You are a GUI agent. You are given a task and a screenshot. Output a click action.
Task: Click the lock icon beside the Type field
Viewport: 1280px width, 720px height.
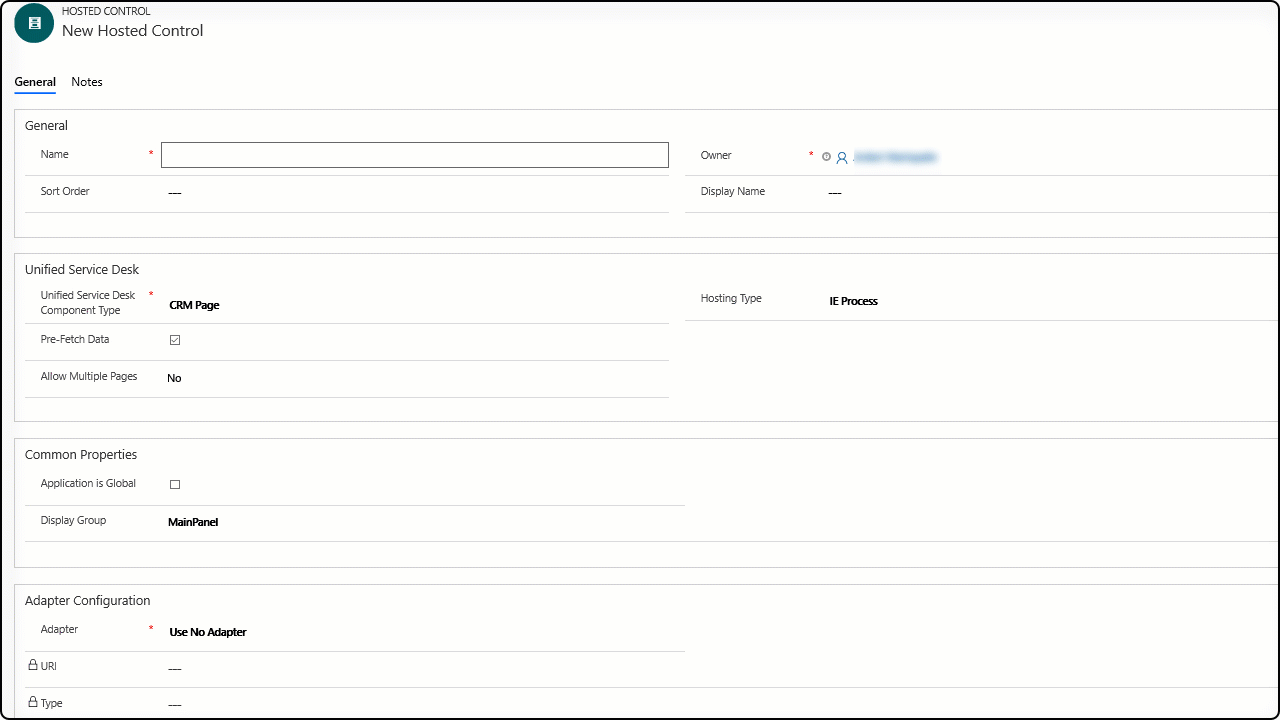[33, 702]
